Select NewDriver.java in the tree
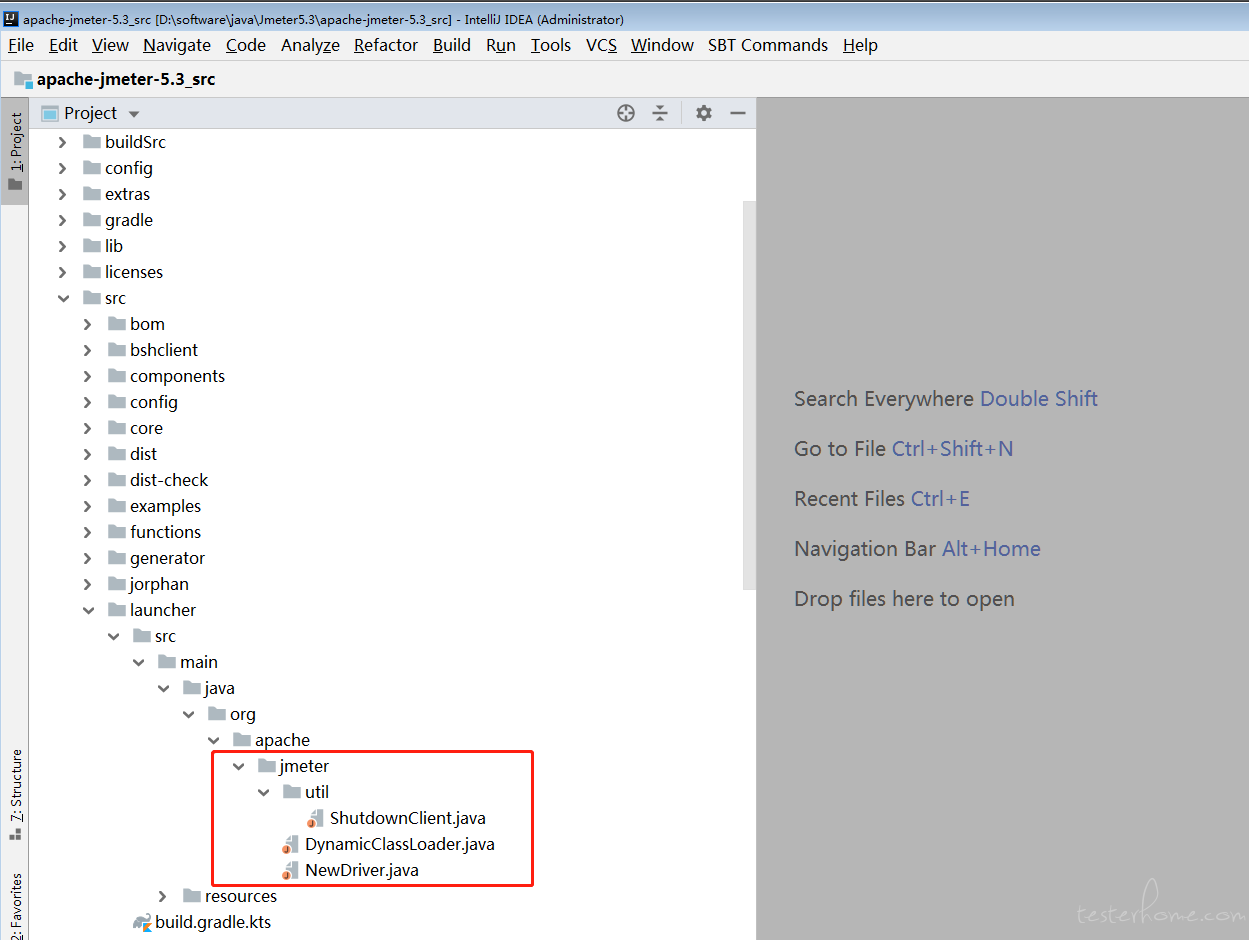 click(x=362, y=870)
